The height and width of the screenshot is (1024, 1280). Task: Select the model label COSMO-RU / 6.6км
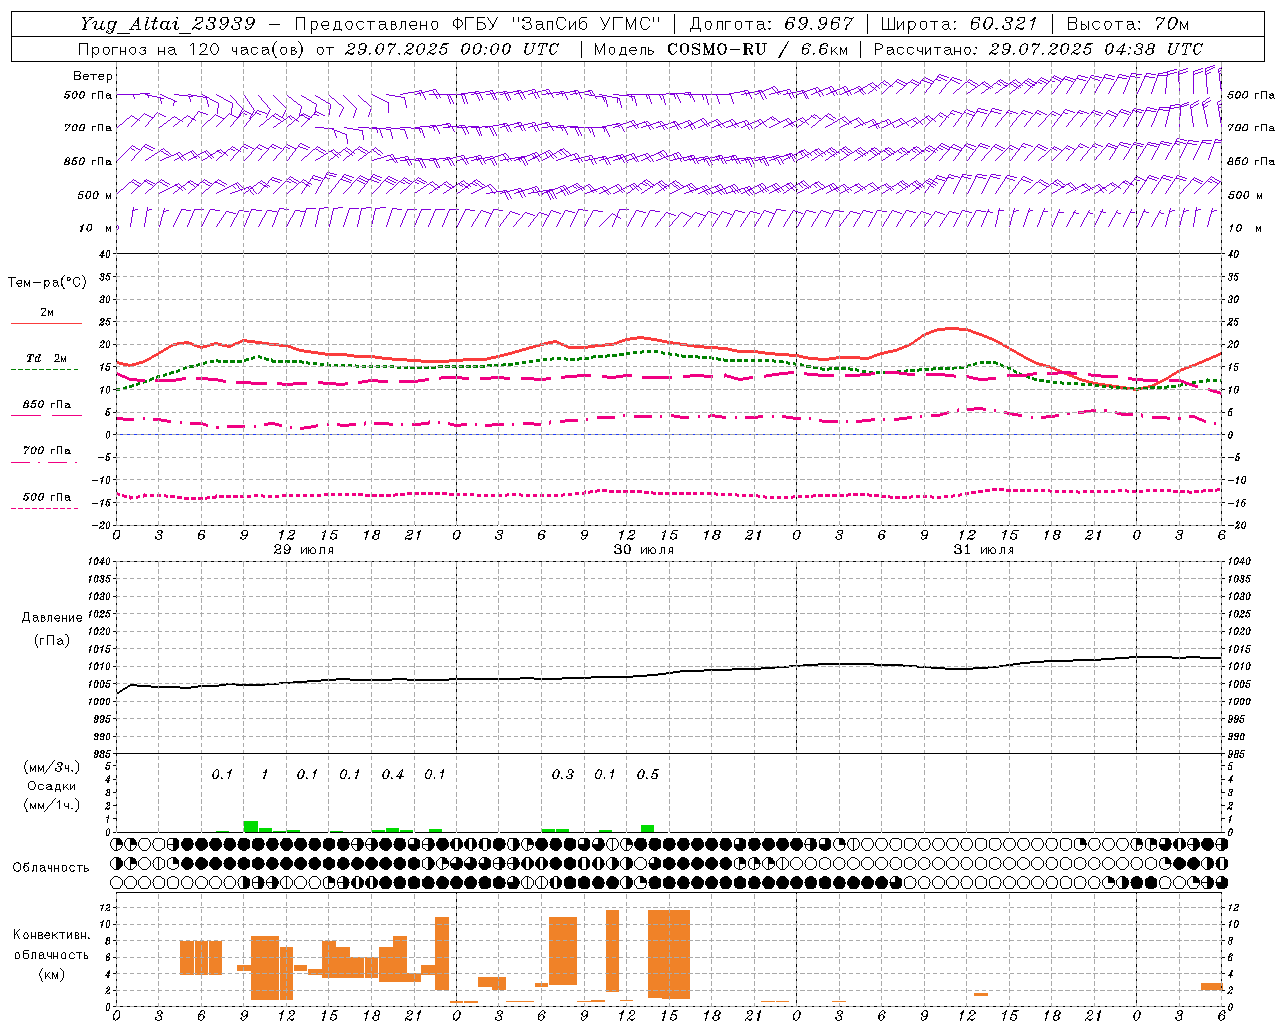click(x=757, y=49)
